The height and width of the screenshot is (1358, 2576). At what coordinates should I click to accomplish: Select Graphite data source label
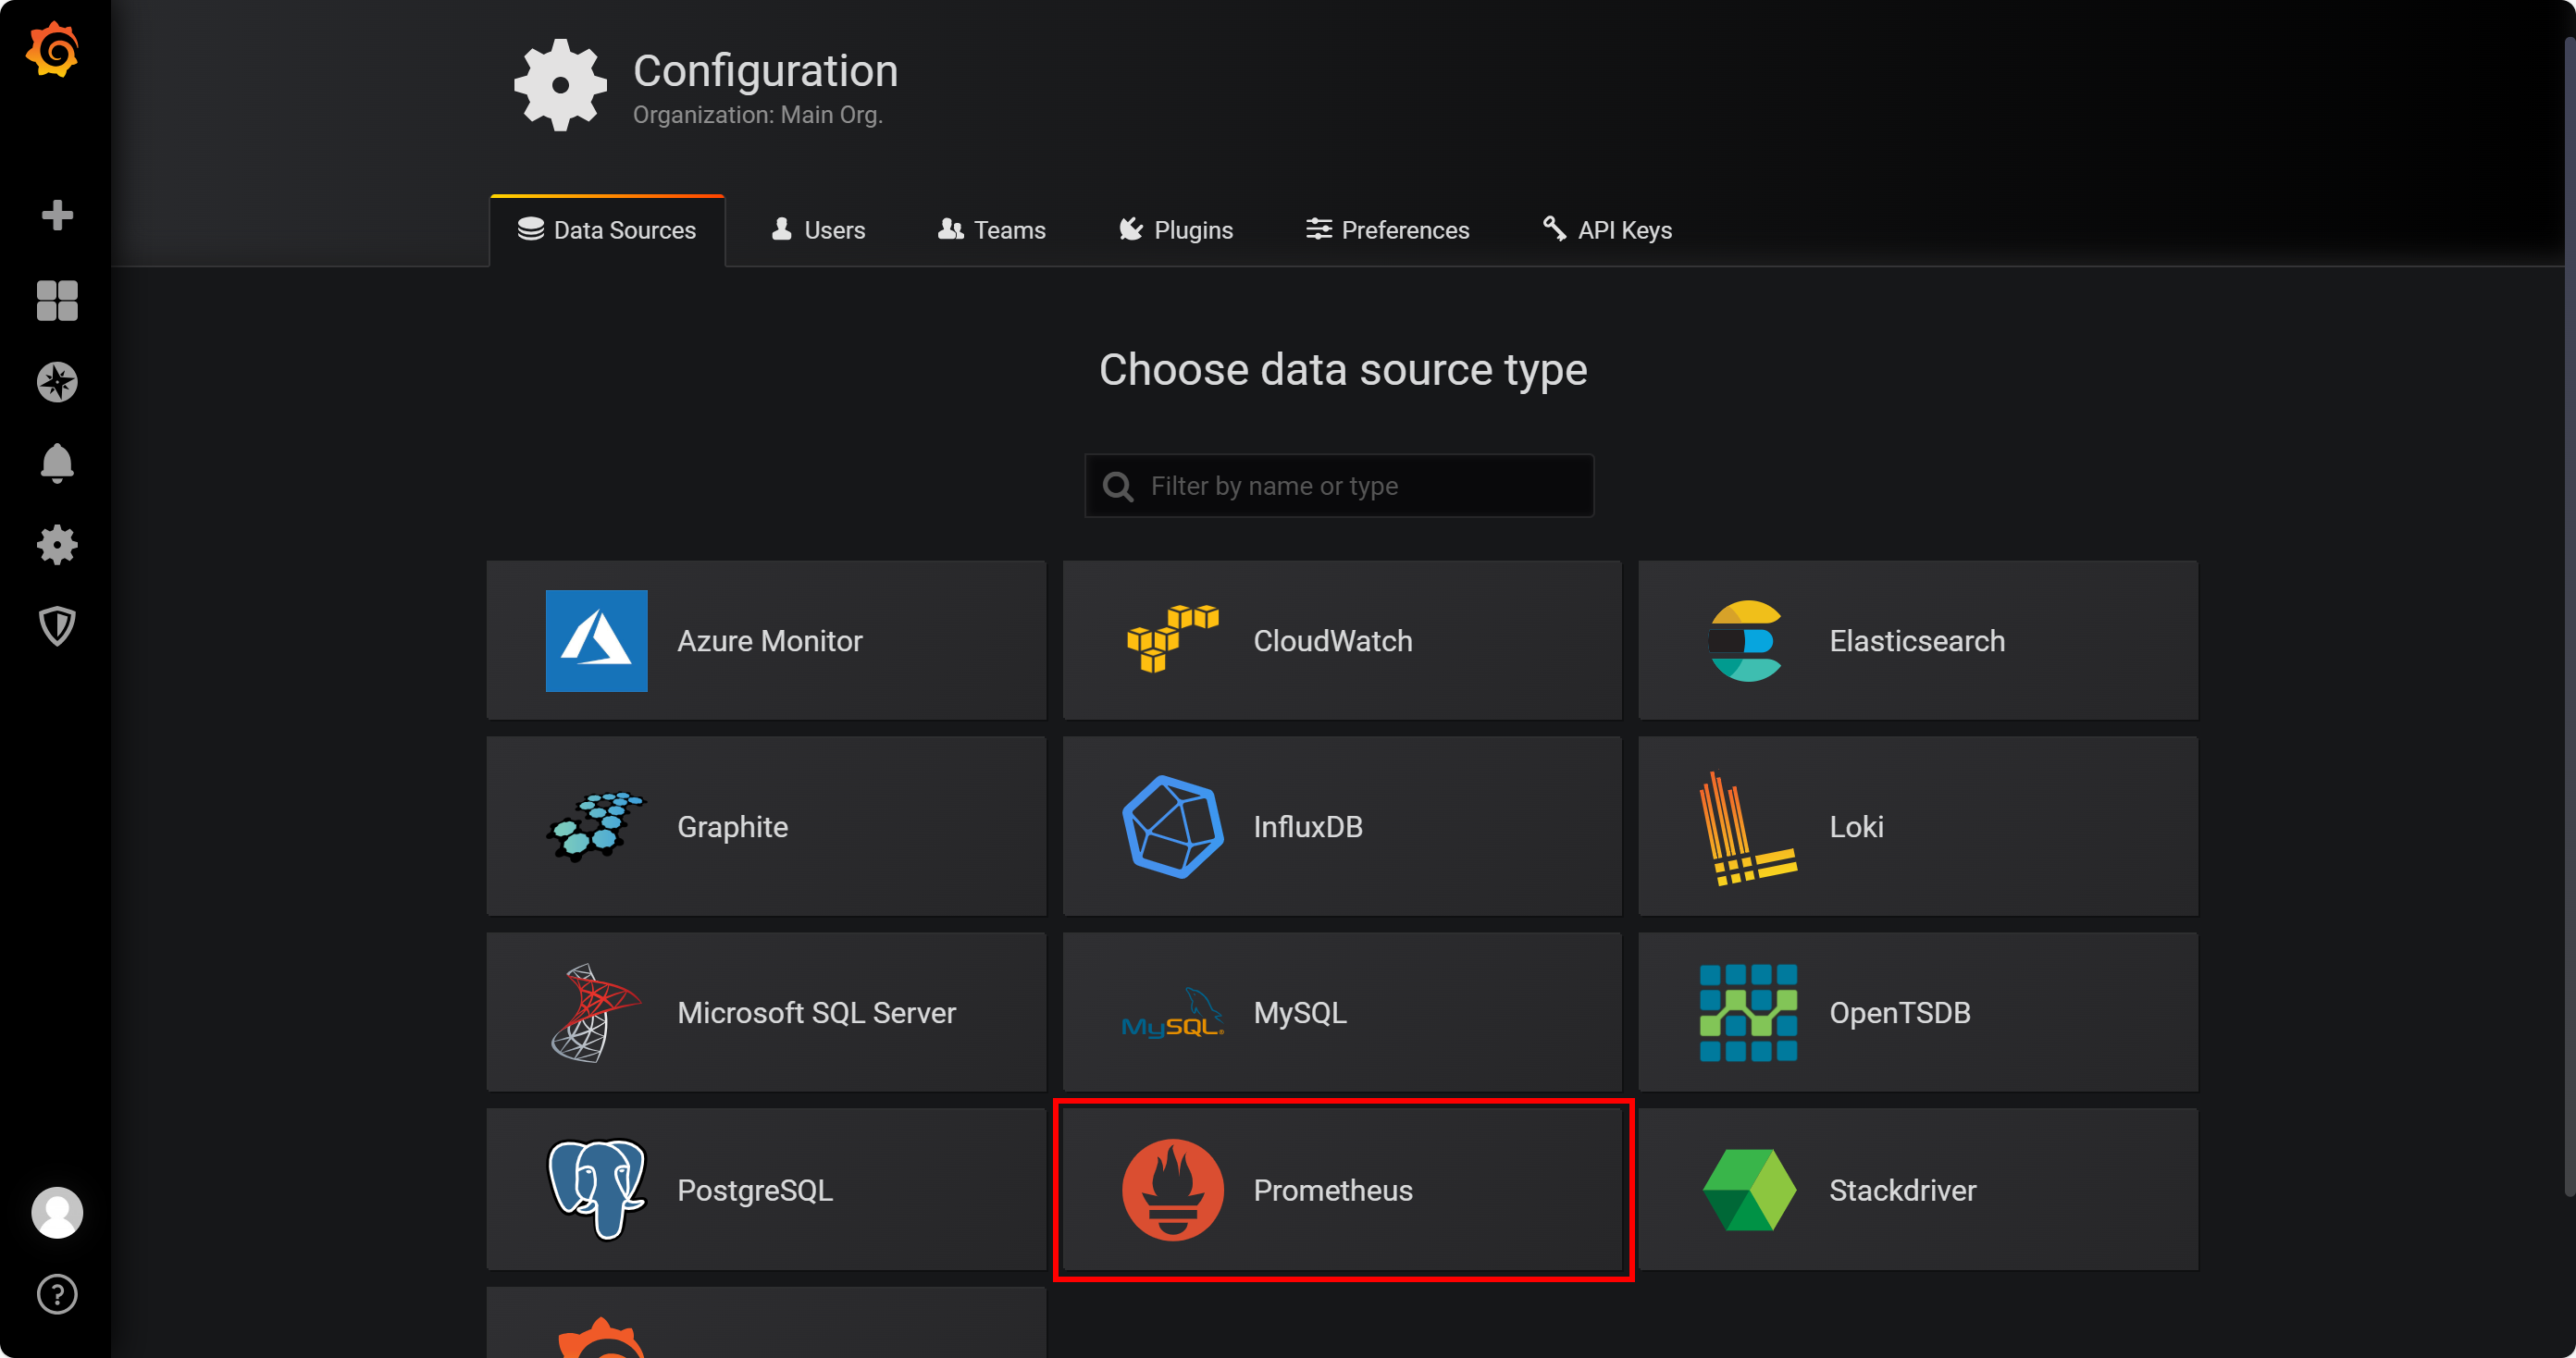(732, 827)
